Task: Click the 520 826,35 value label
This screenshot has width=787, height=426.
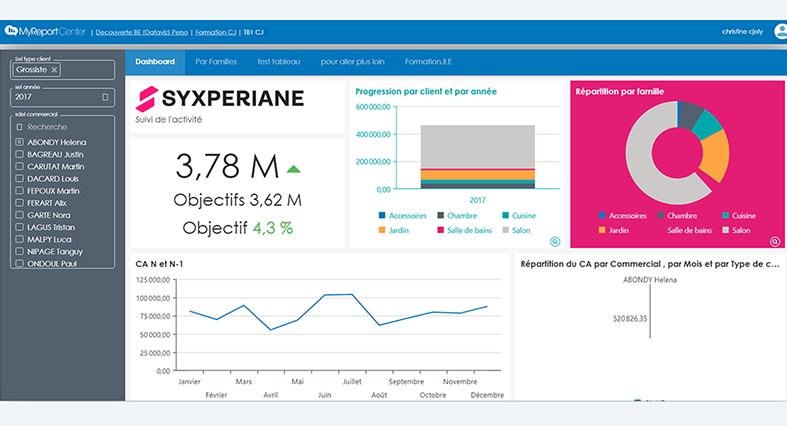Action: [x=630, y=319]
